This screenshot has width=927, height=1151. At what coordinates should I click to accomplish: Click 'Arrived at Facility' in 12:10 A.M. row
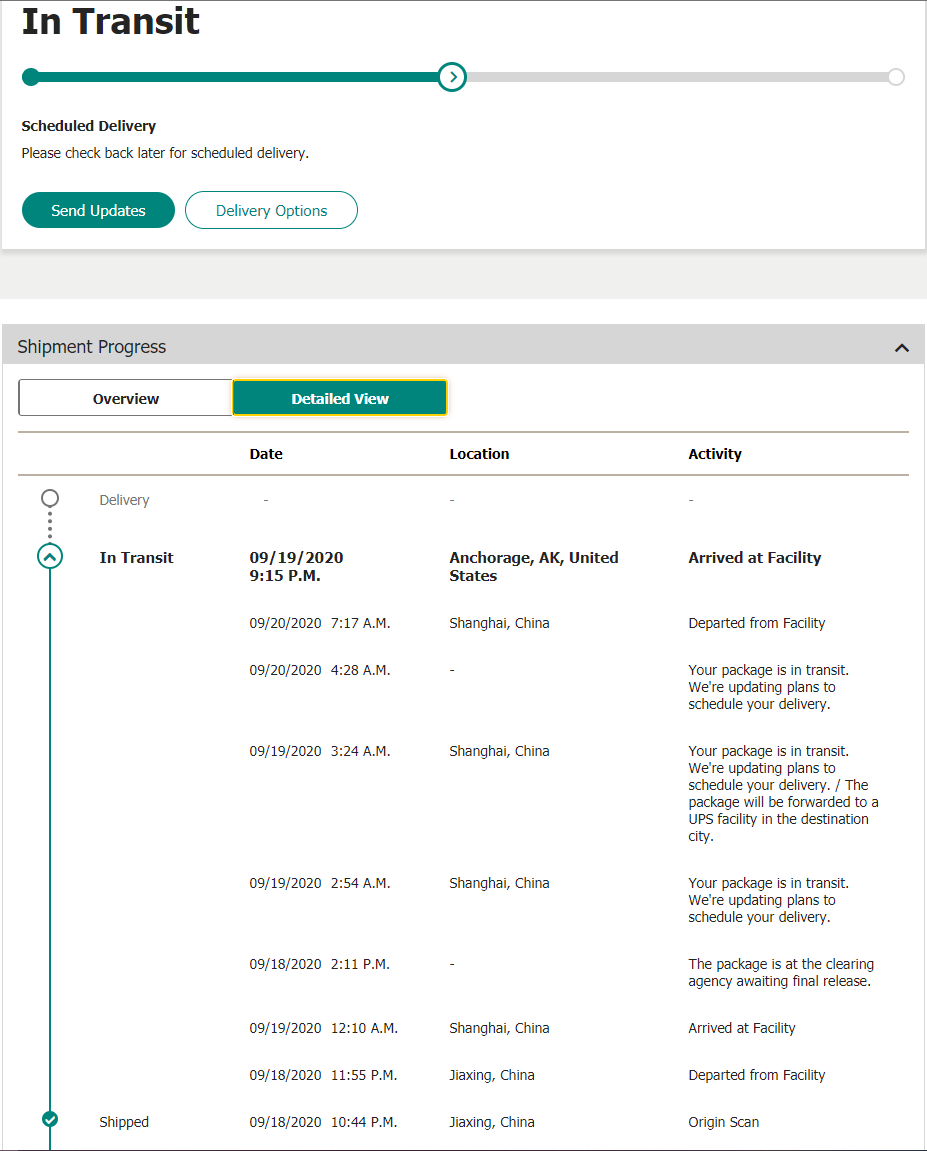click(742, 1028)
